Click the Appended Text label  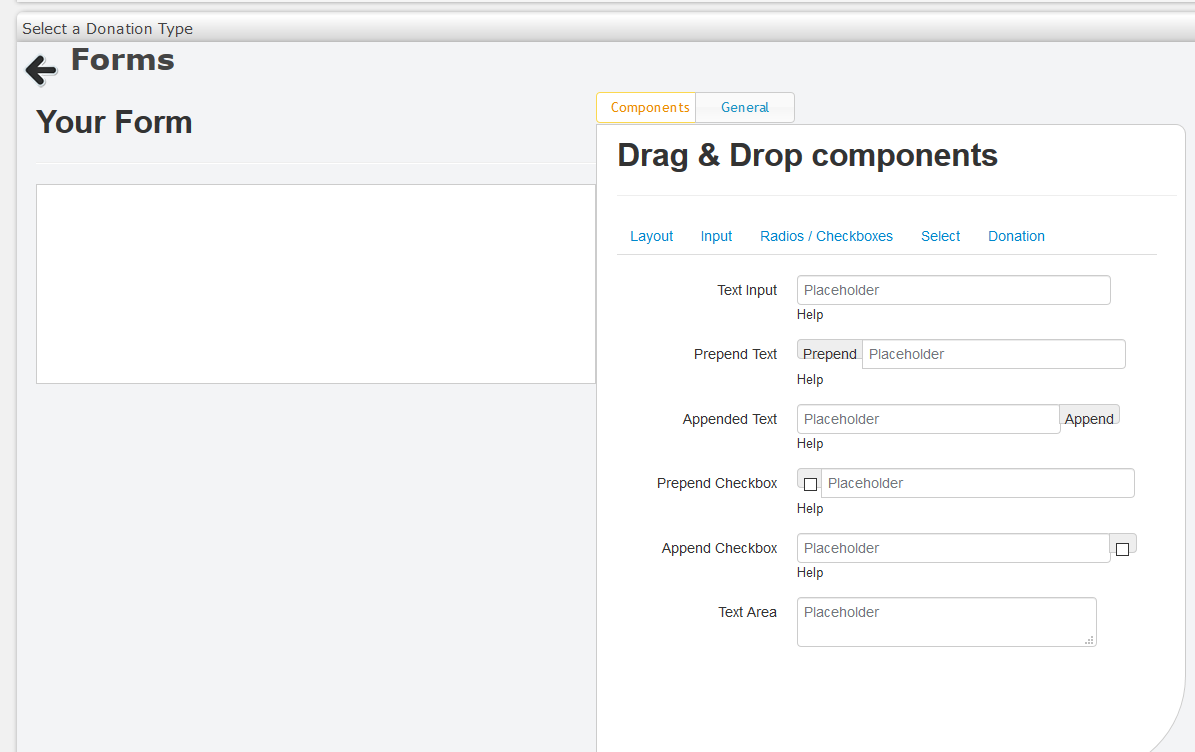pyautogui.click(x=729, y=419)
